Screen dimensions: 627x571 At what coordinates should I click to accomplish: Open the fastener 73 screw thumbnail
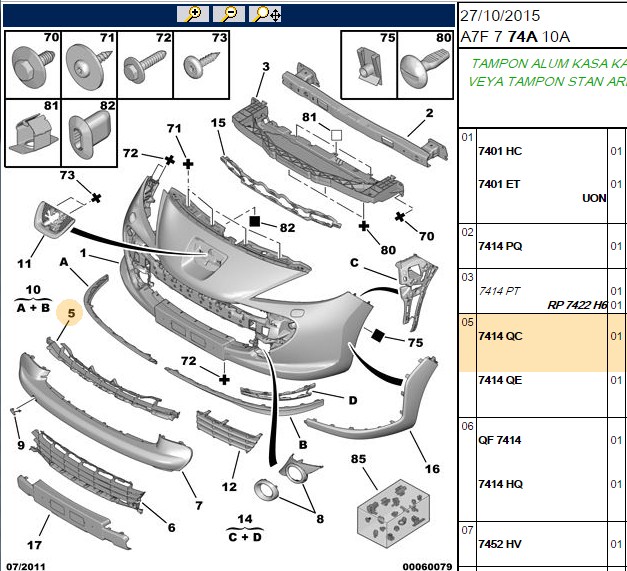pos(202,65)
